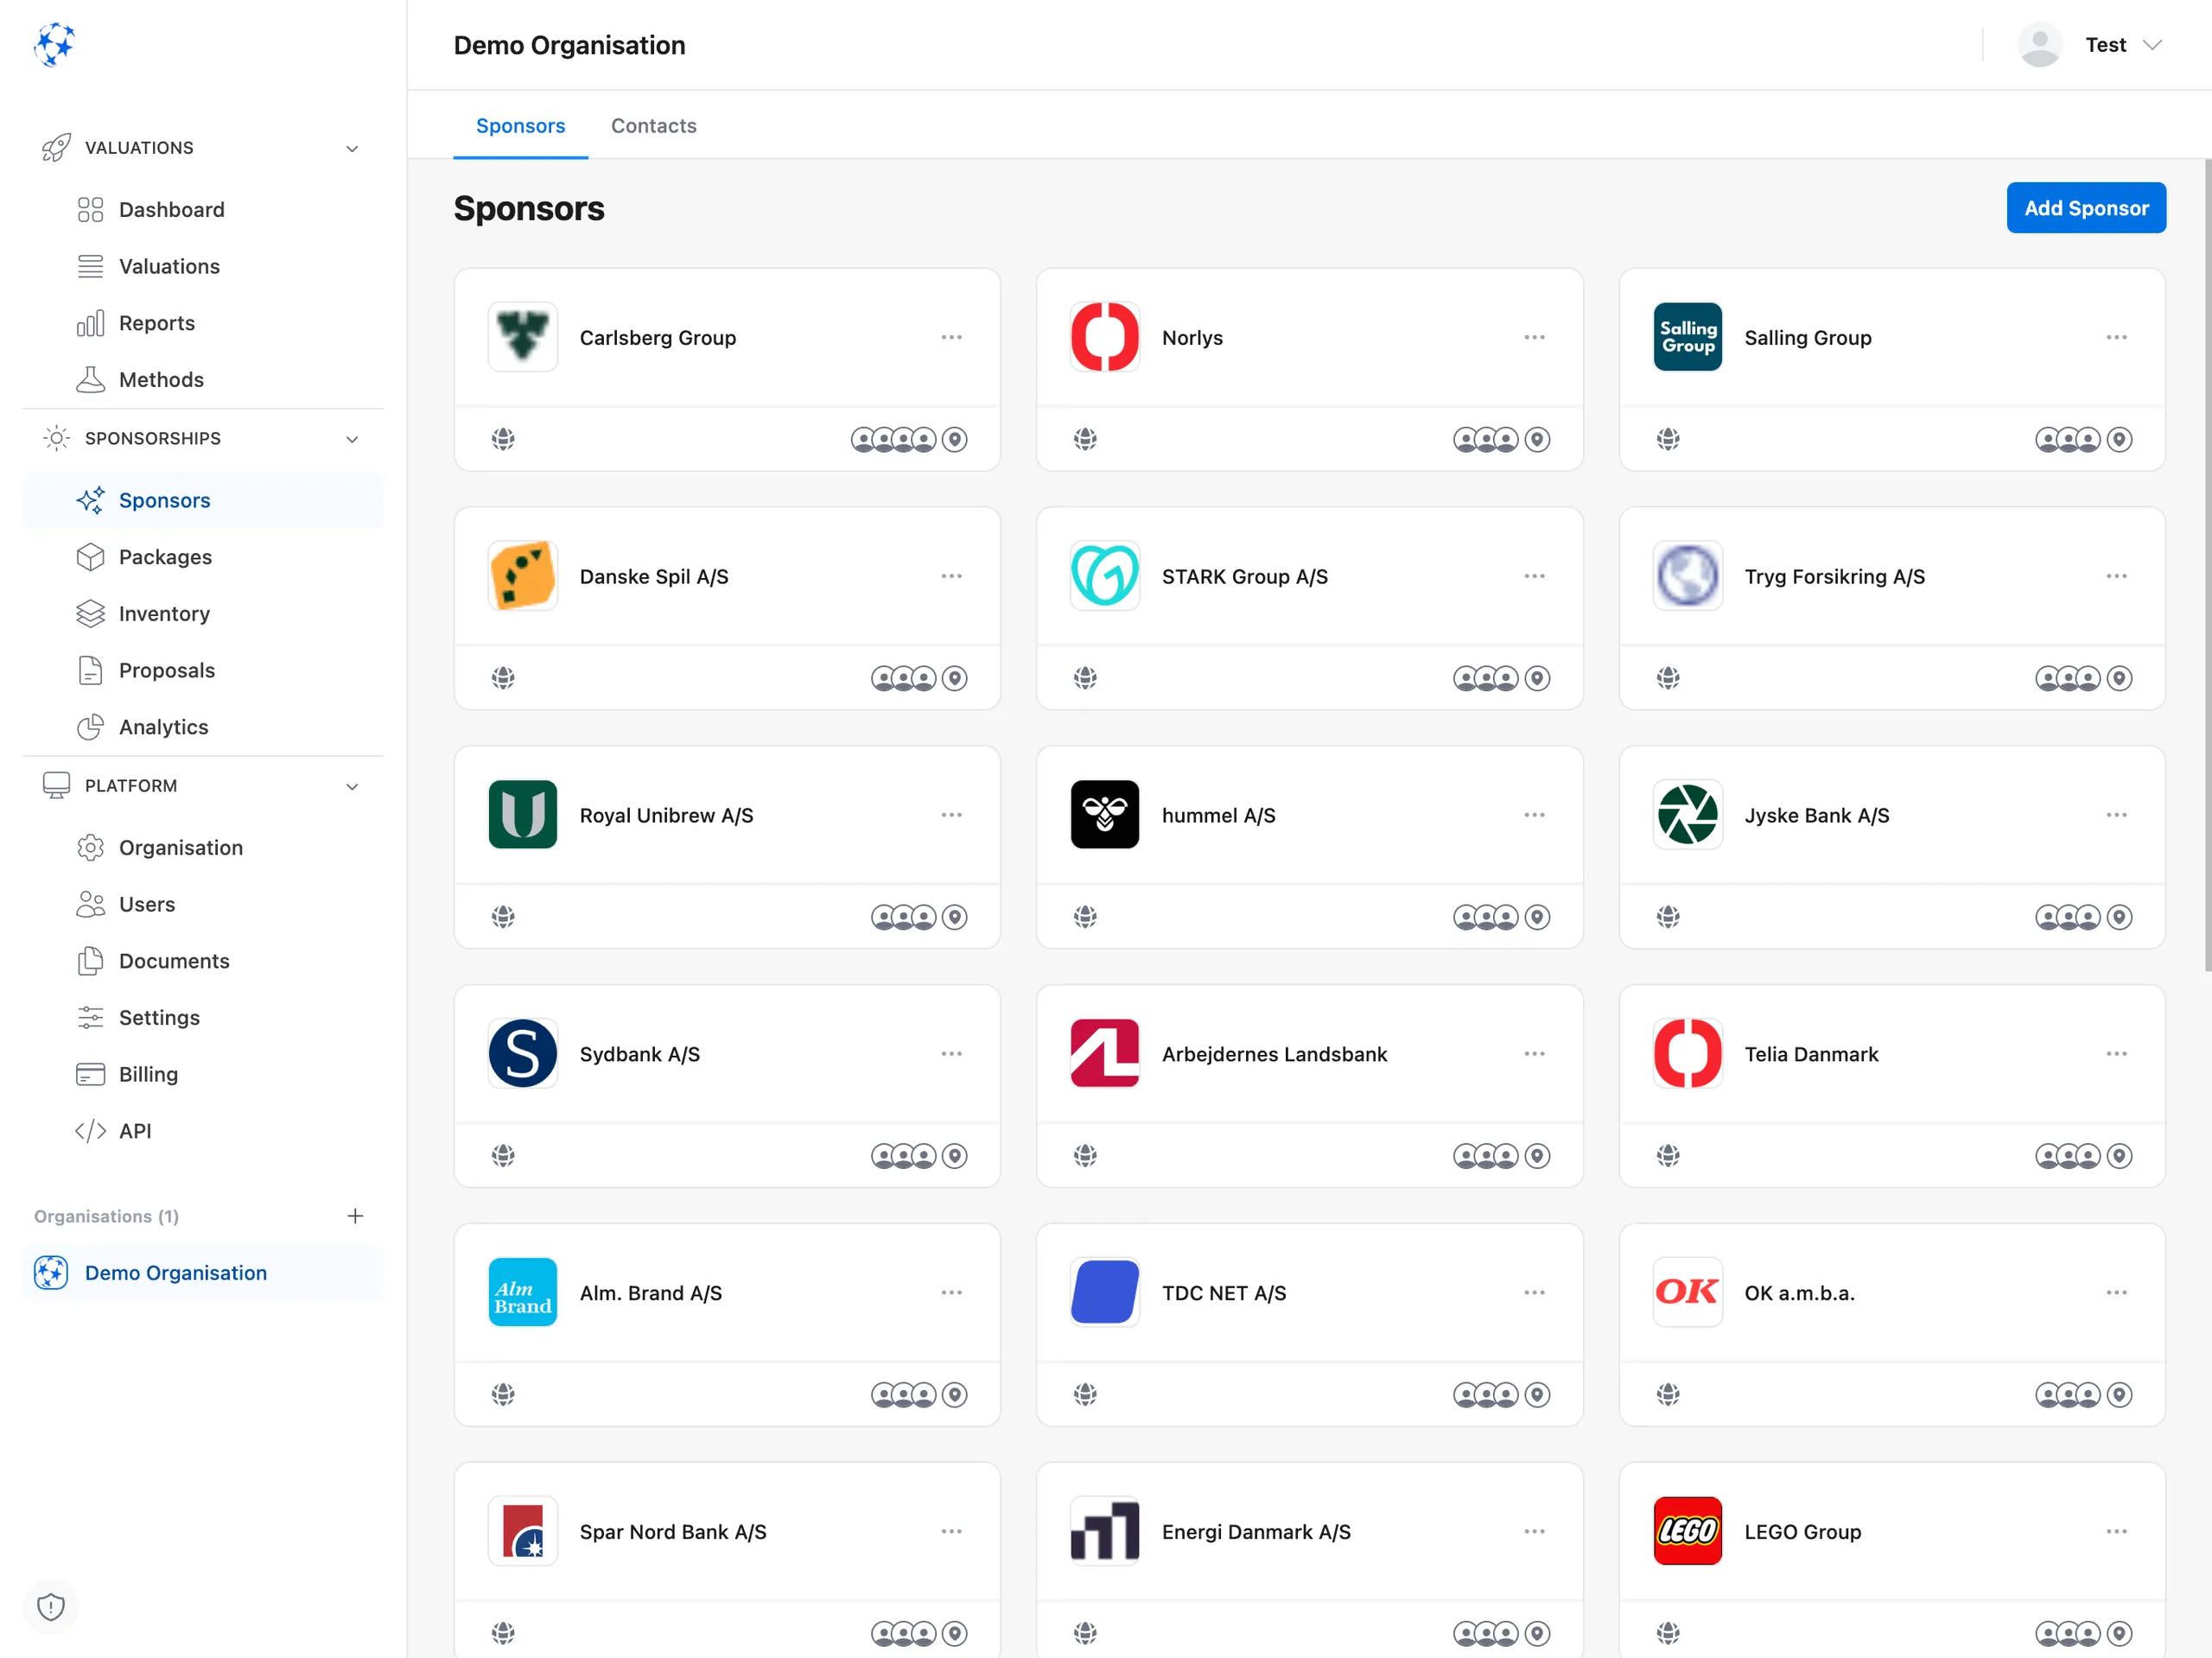
Task: Click the Royal Unibrew A/S logo
Action: [523, 814]
